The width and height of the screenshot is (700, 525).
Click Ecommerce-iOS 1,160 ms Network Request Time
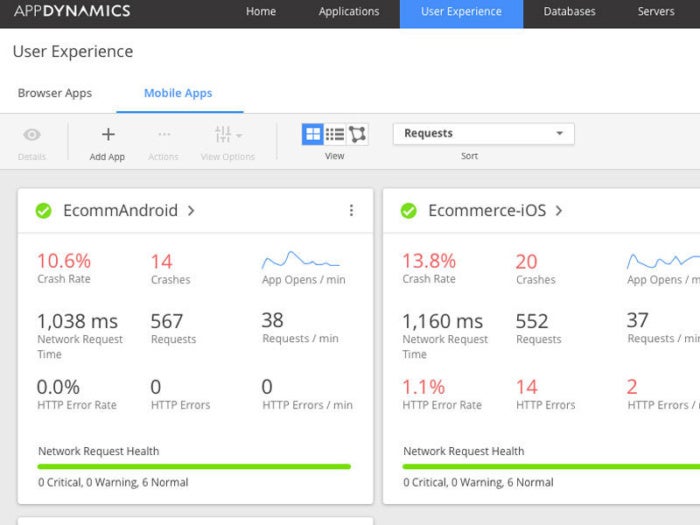(x=442, y=321)
